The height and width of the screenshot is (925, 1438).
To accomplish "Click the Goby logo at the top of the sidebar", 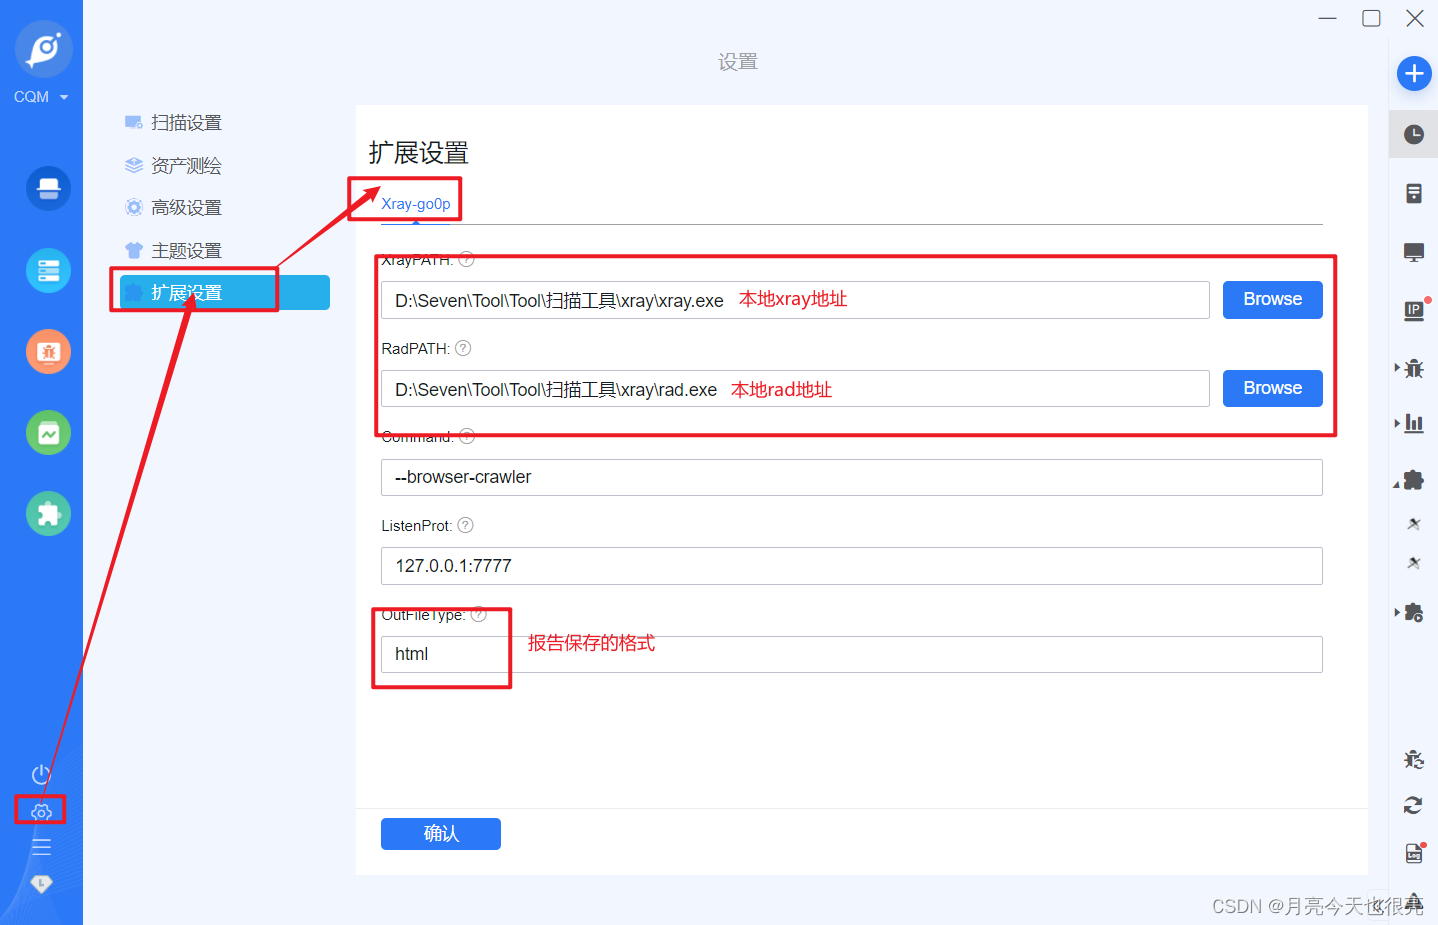I will (x=44, y=48).
